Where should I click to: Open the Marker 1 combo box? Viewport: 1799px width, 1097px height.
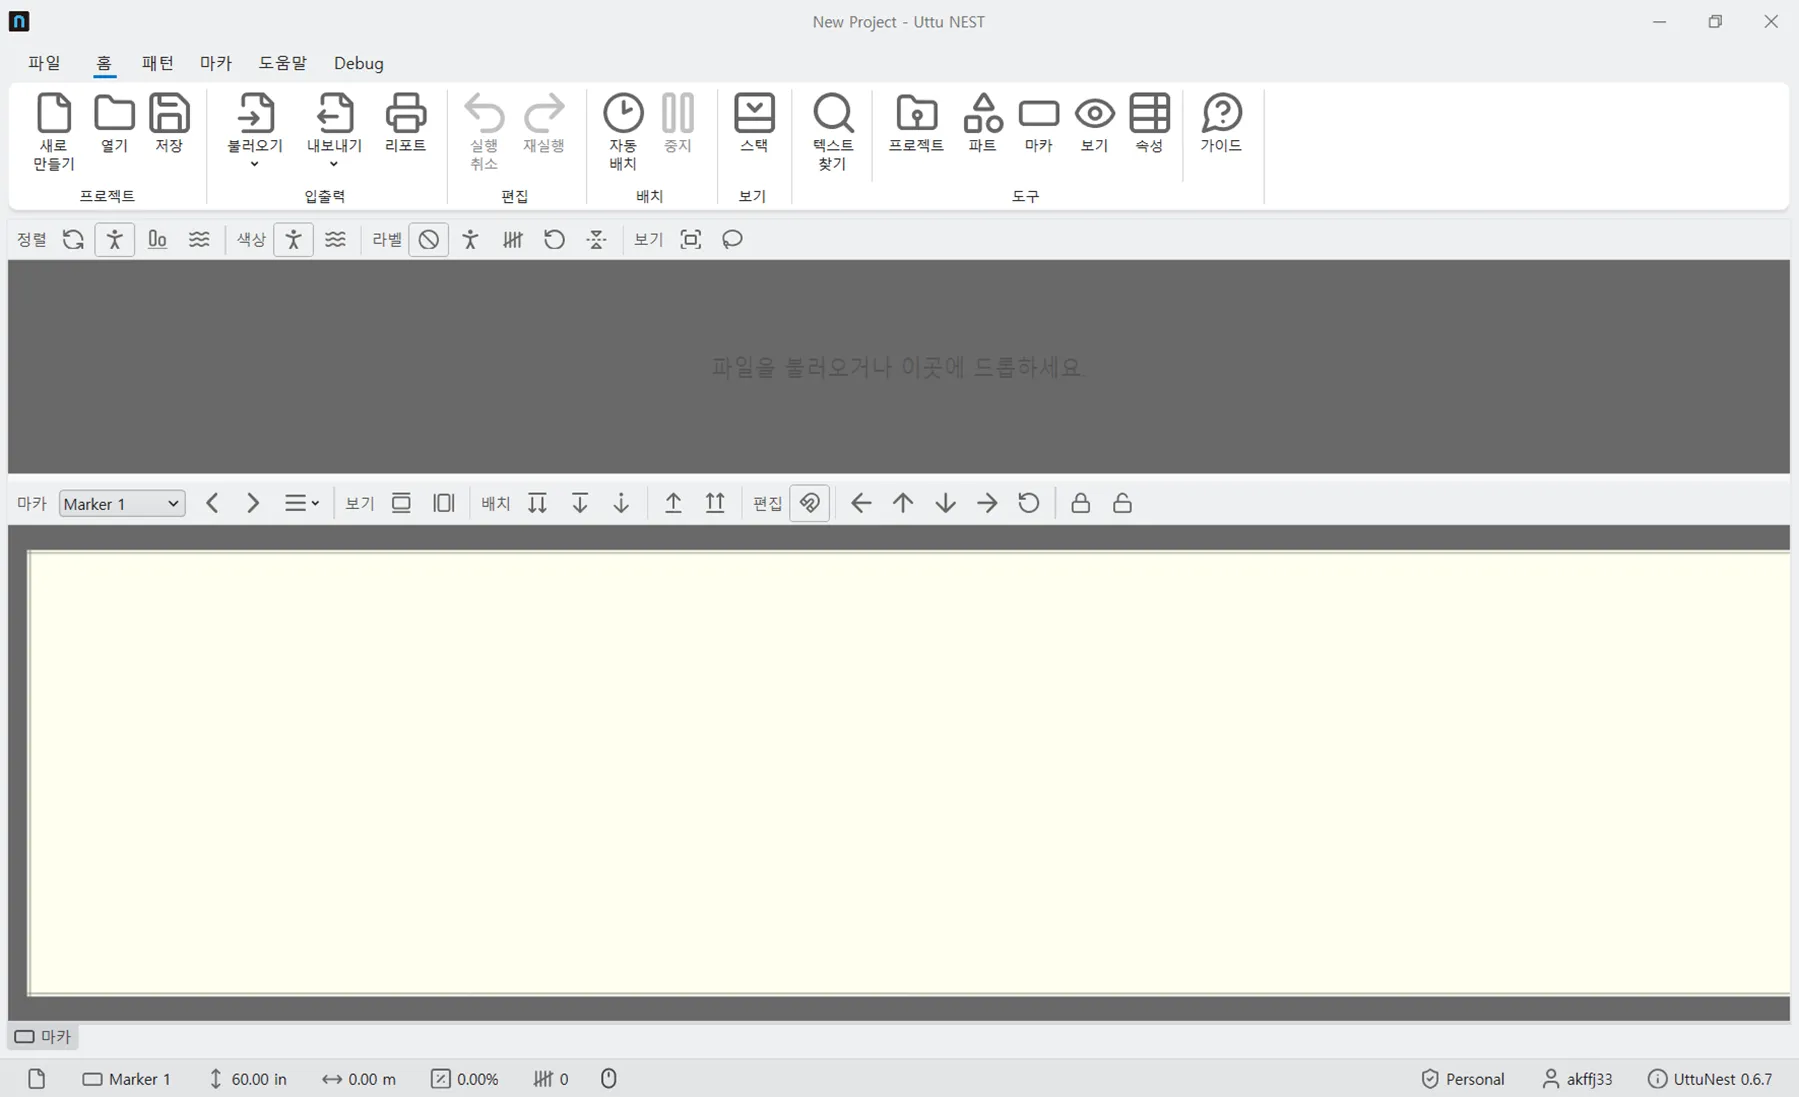click(x=122, y=503)
